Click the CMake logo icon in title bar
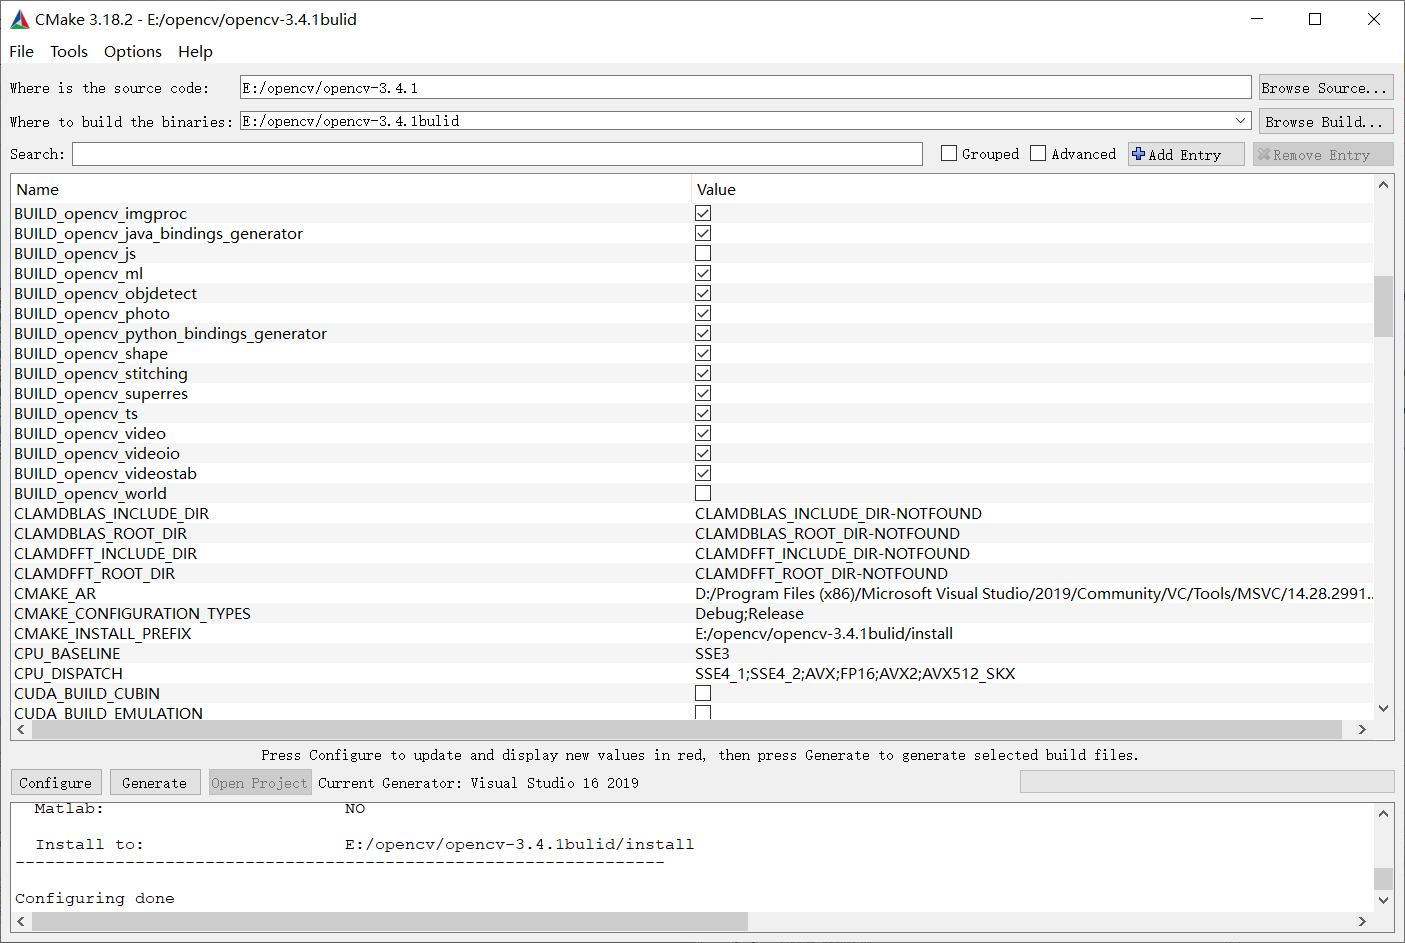Screen dimensions: 1405x943 pos(19,20)
